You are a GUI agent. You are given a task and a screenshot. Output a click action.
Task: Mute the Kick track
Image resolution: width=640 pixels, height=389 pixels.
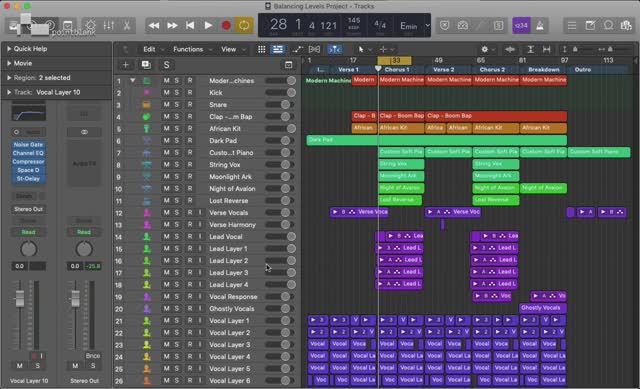tap(167, 93)
